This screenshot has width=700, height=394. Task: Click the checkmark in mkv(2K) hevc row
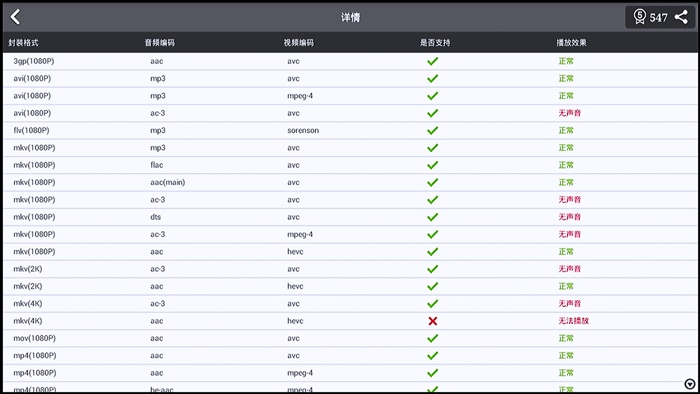[x=433, y=286]
